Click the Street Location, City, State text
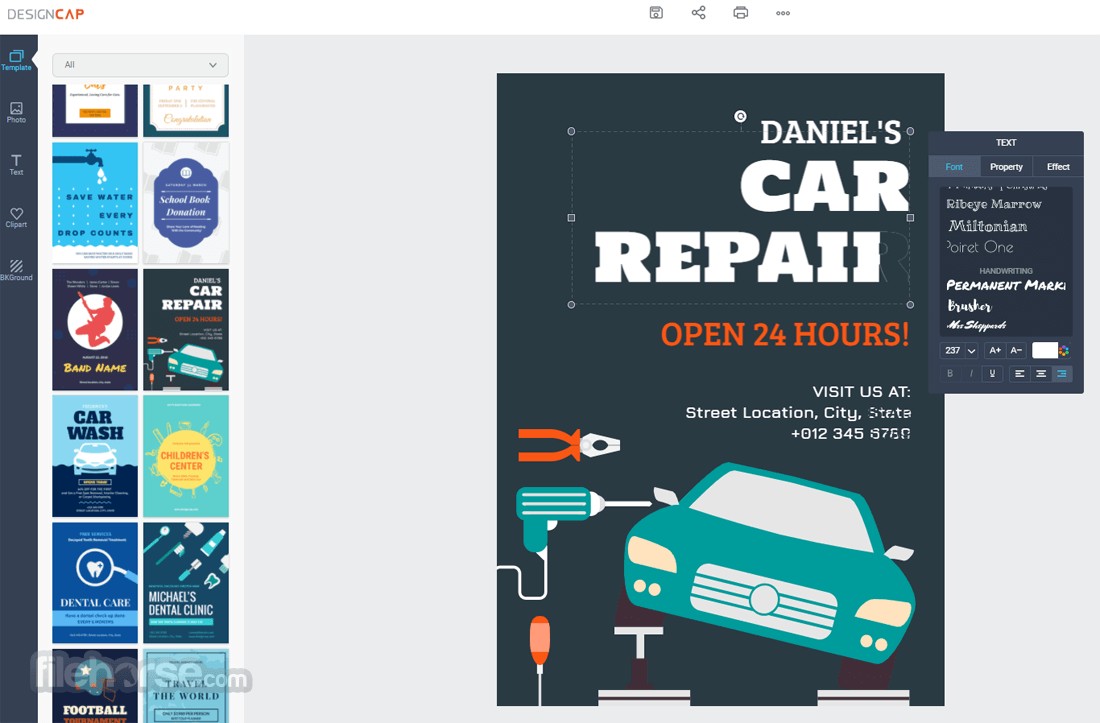The image size is (1100, 723). 798,412
